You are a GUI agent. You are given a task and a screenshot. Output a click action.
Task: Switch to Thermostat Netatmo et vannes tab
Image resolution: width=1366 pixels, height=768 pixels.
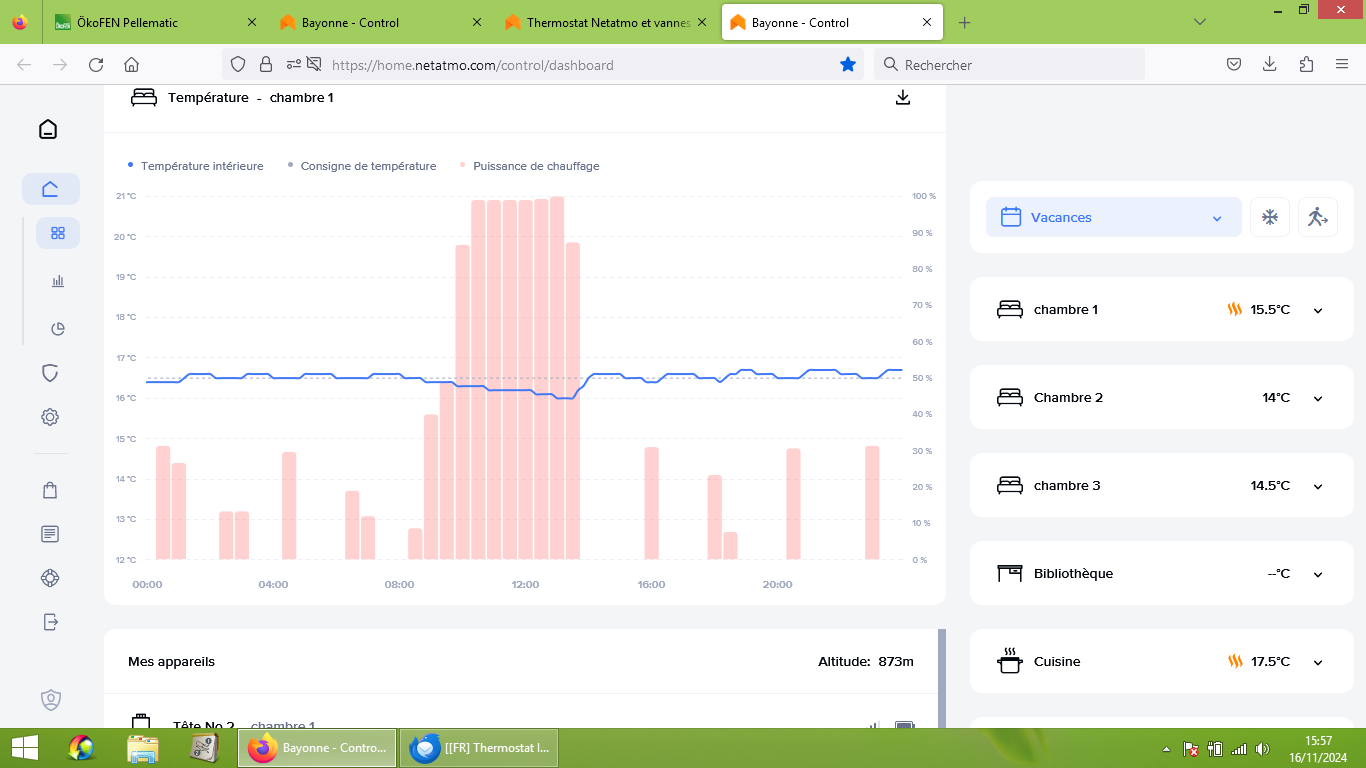coord(607,22)
